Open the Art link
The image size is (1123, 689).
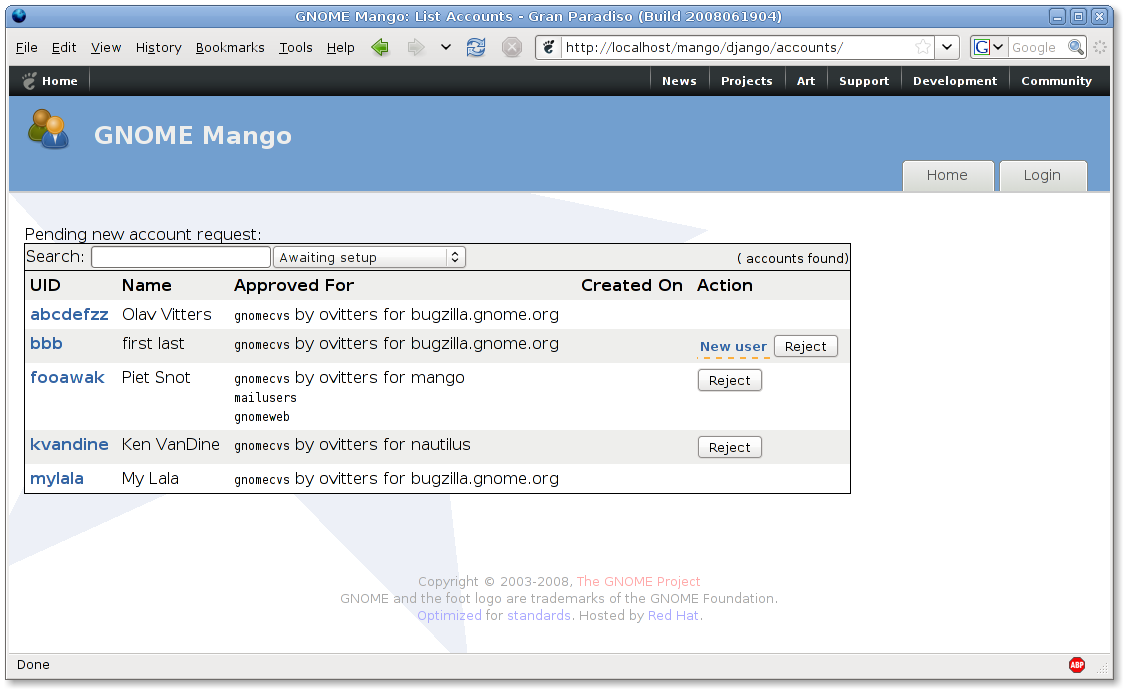806,81
